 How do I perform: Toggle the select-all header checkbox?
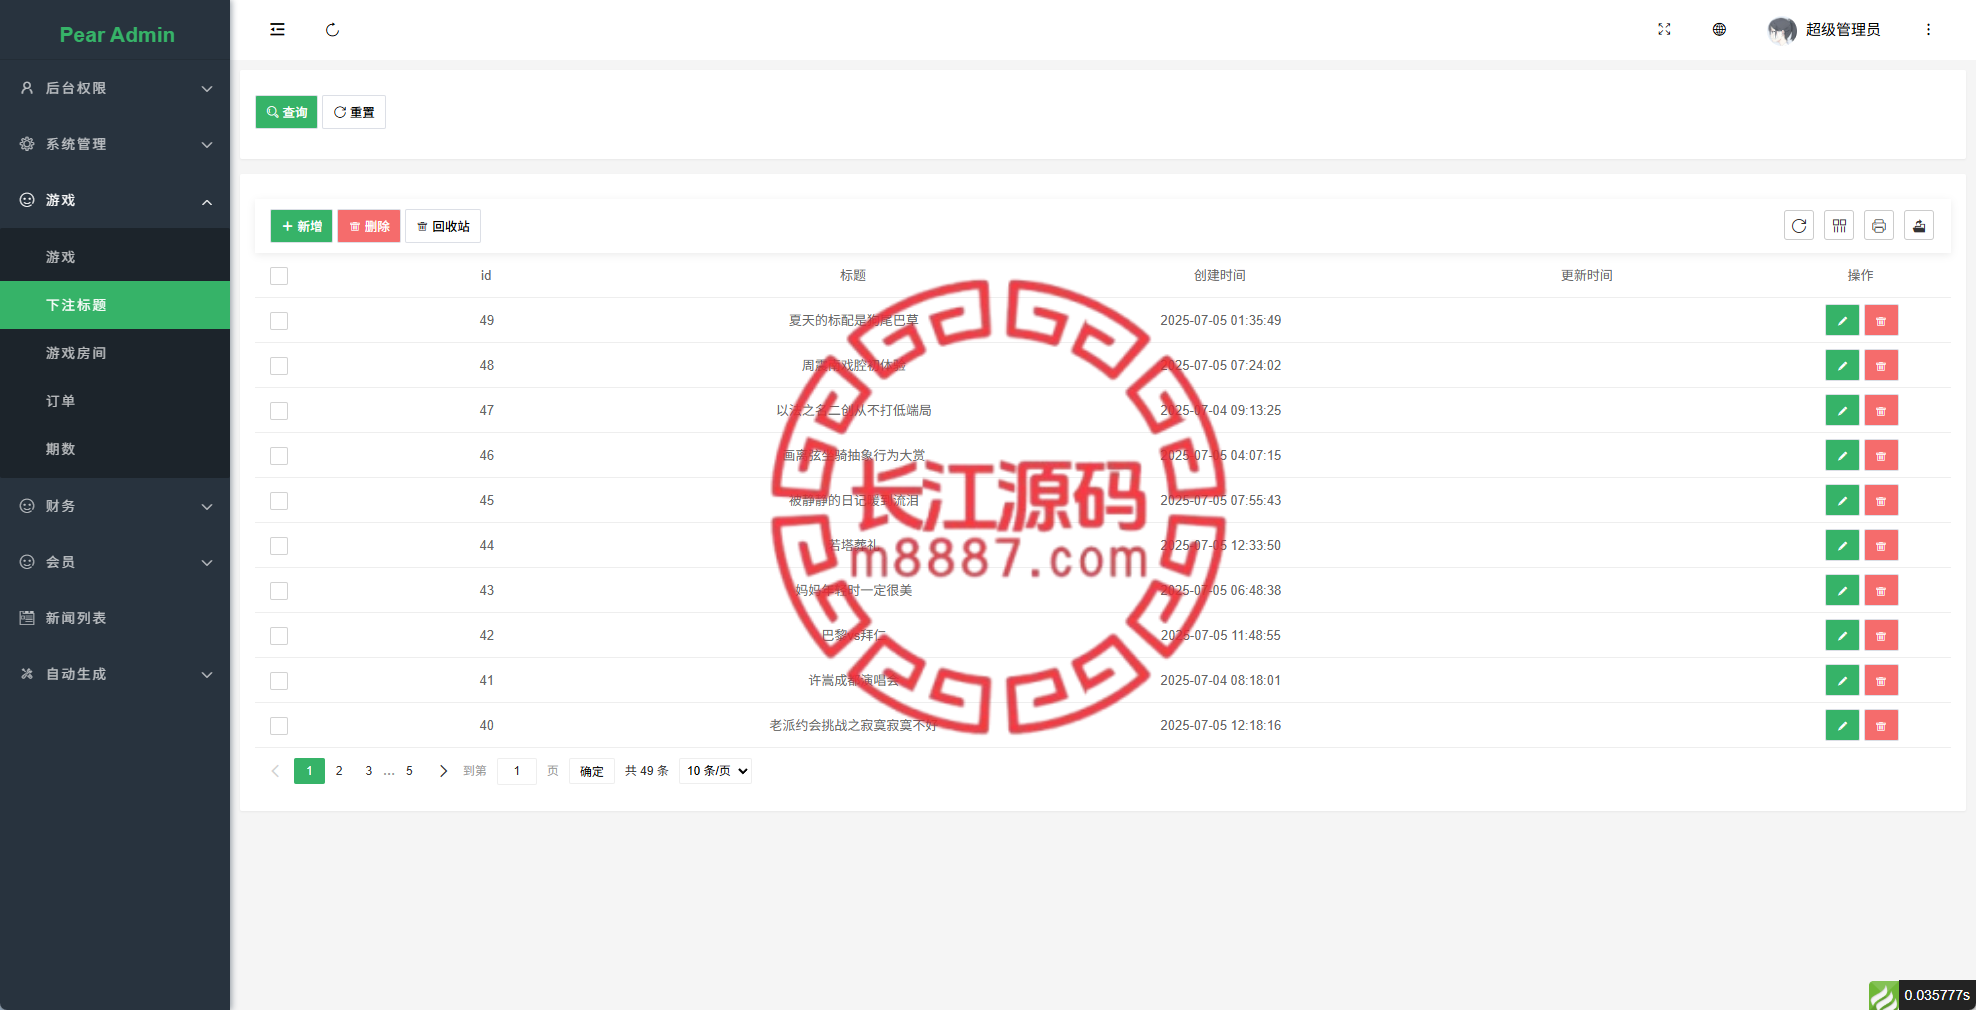[x=279, y=276]
